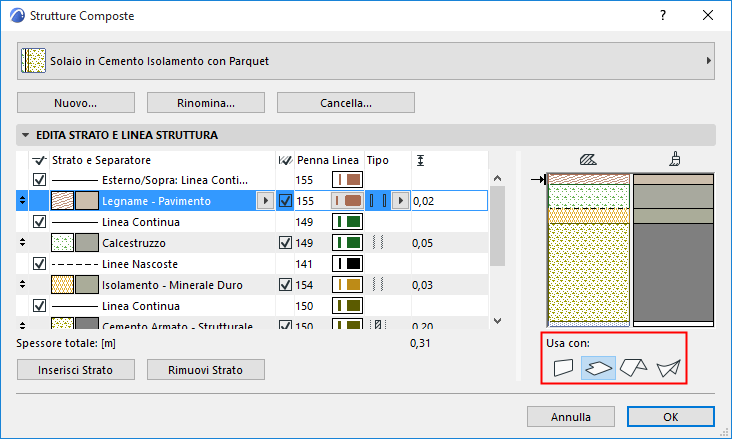Collapse Edita Strato e Linea Struttura panel
The height and width of the screenshot is (439, 732).
(26, 135)
